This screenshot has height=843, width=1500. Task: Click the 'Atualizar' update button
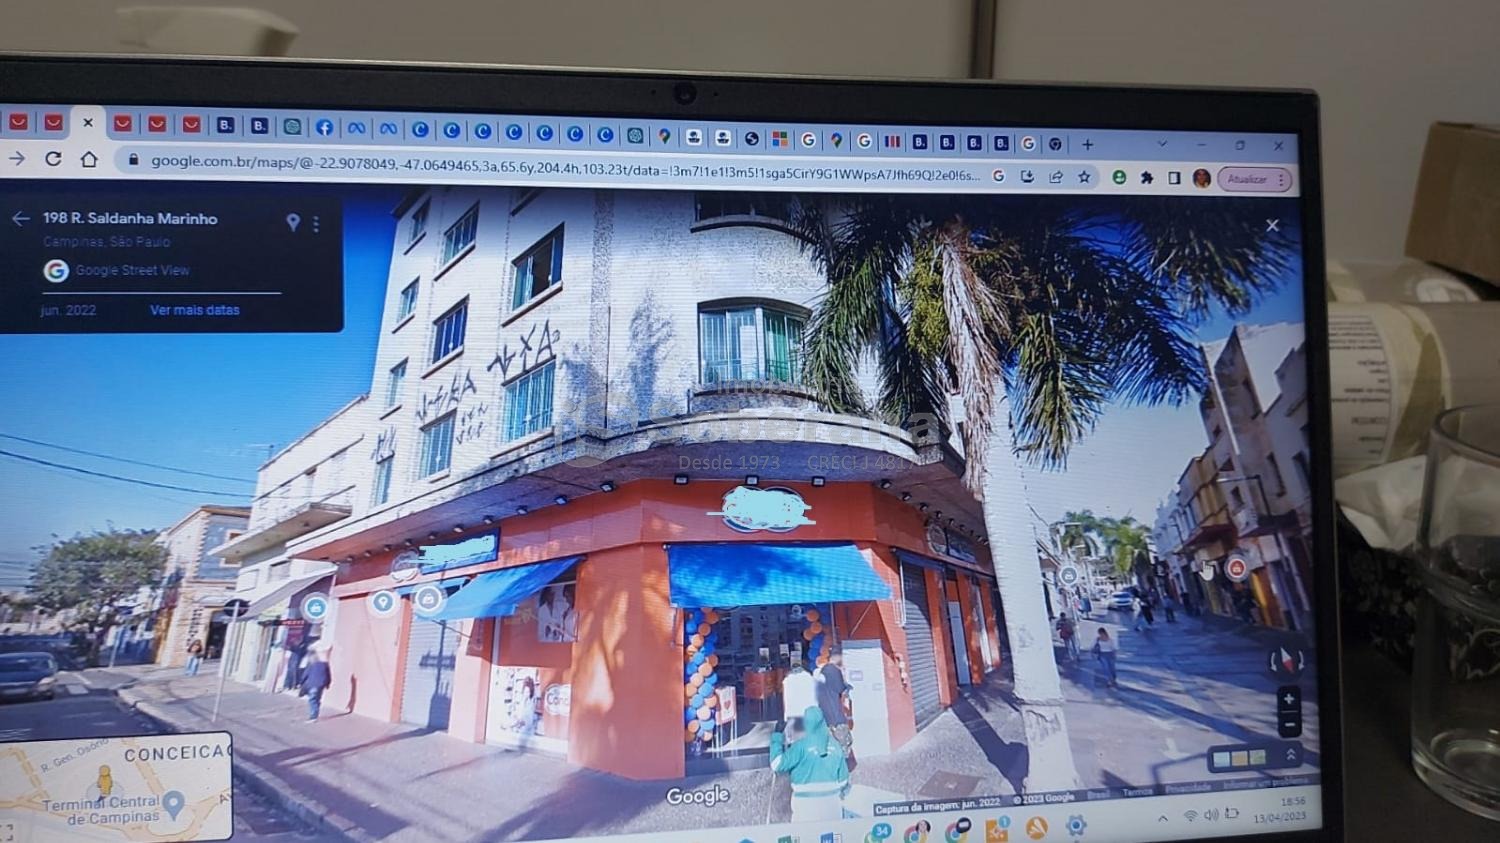pos(1247,179)
